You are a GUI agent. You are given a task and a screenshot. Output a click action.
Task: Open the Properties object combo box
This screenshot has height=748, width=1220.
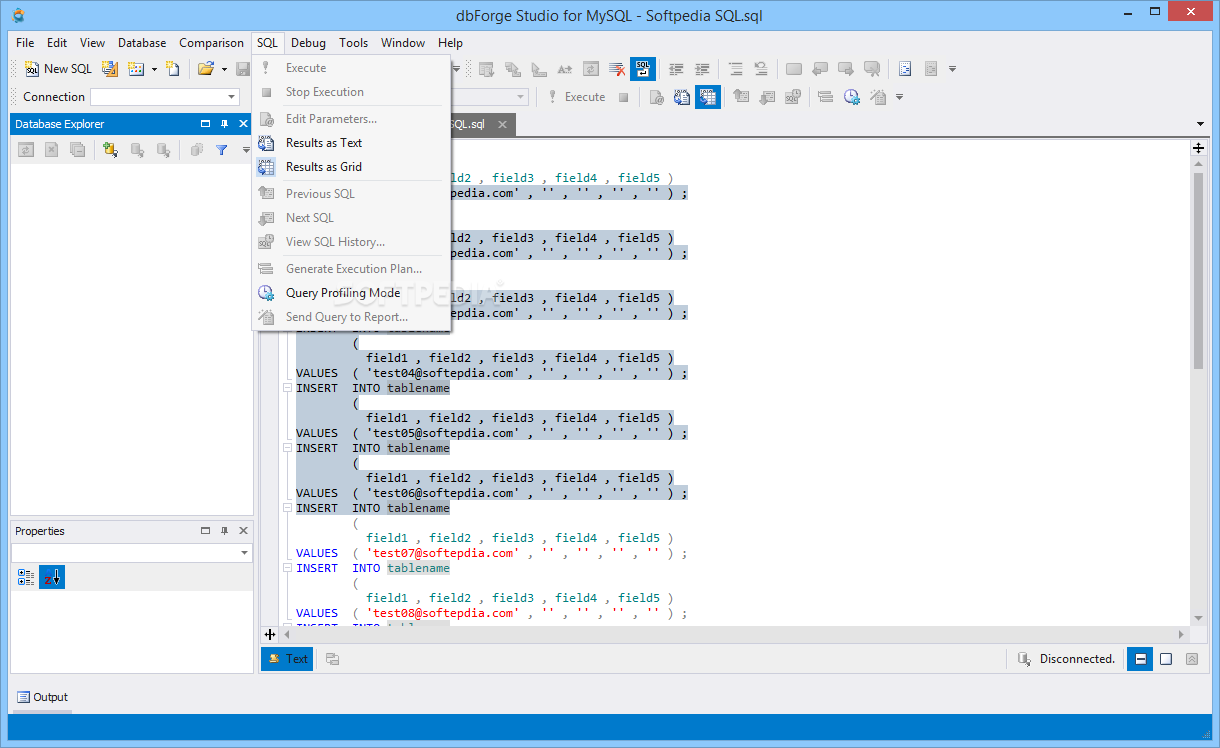tap(132, 553)
